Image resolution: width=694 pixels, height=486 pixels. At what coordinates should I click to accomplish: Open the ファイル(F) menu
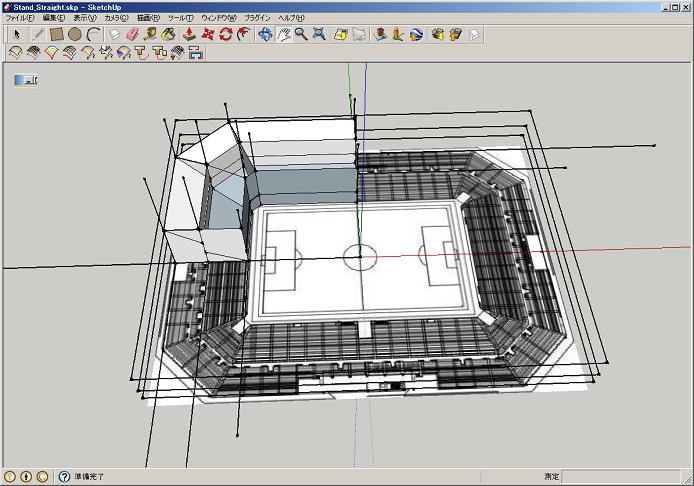coord(20,18)
